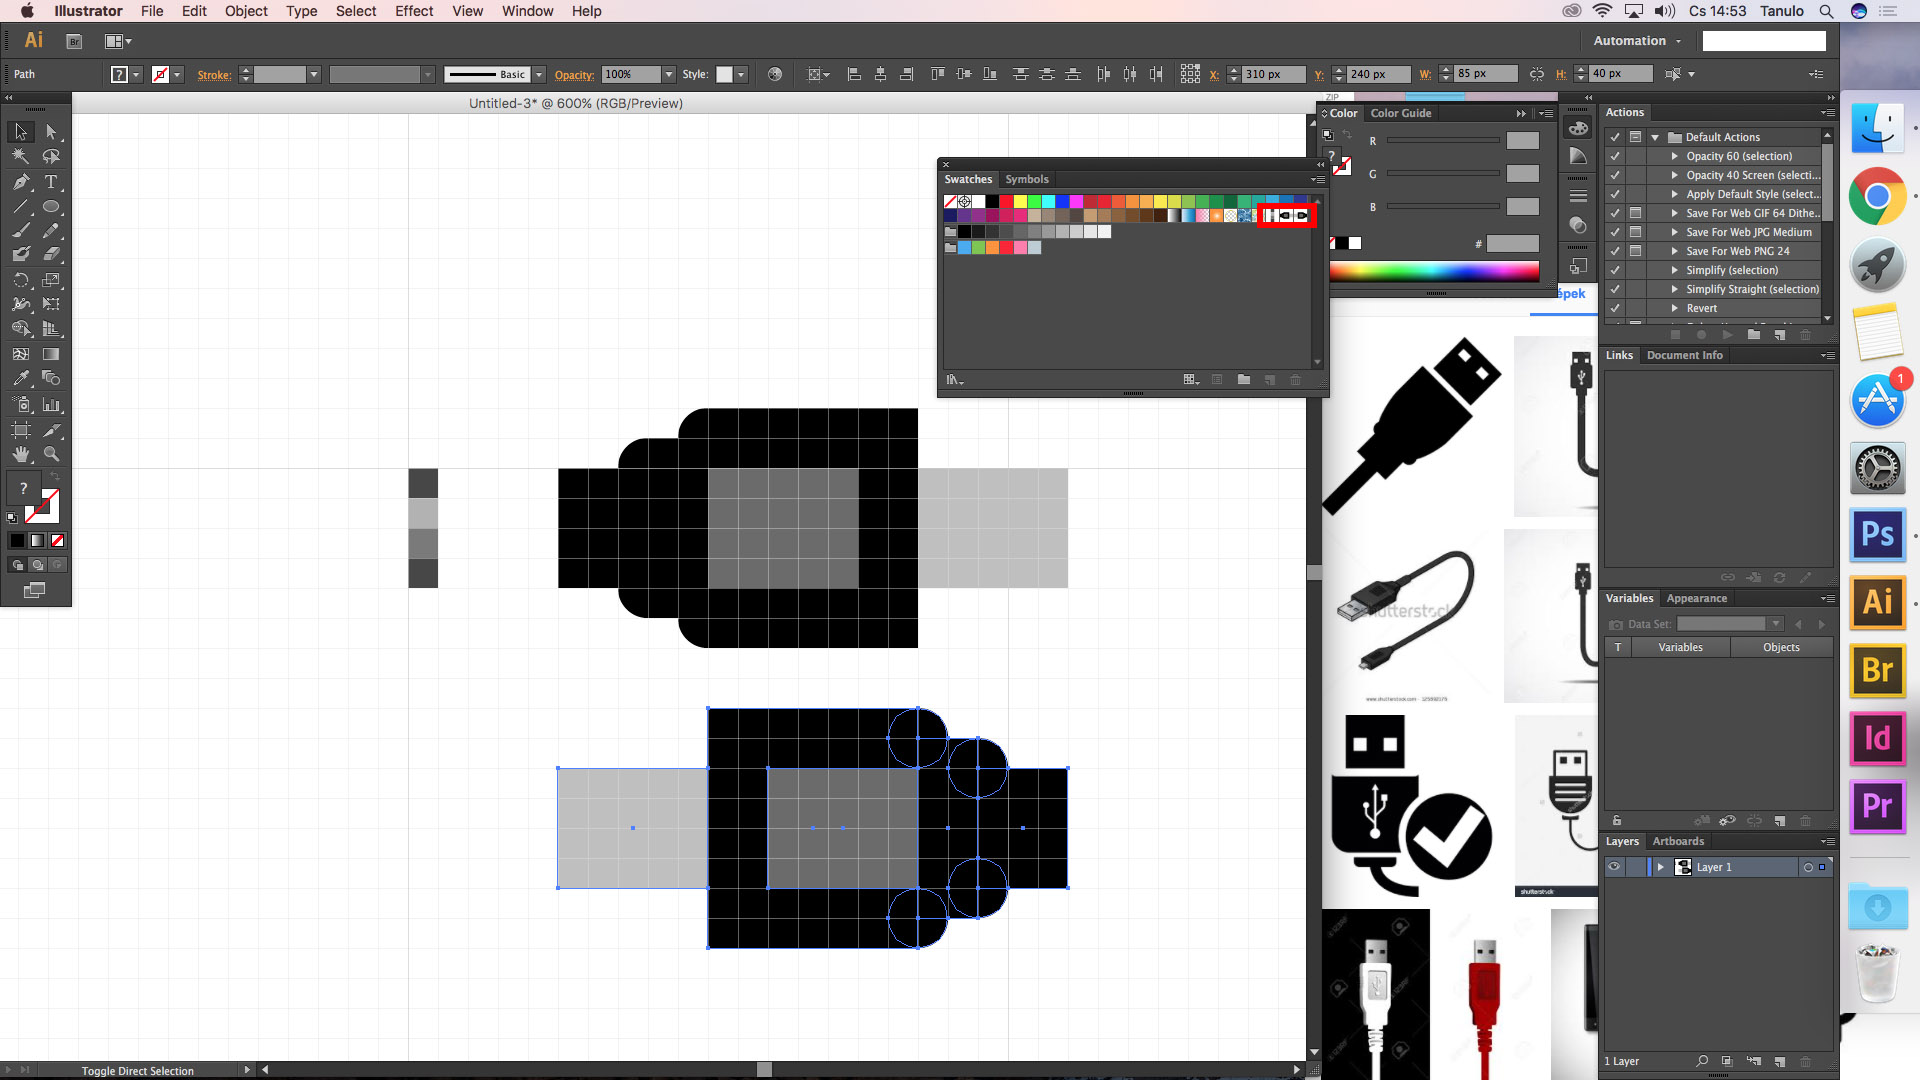Toggle checkmark for Revert action
Viewport: 1920px width, 1080px height.
pos(1615,308)
